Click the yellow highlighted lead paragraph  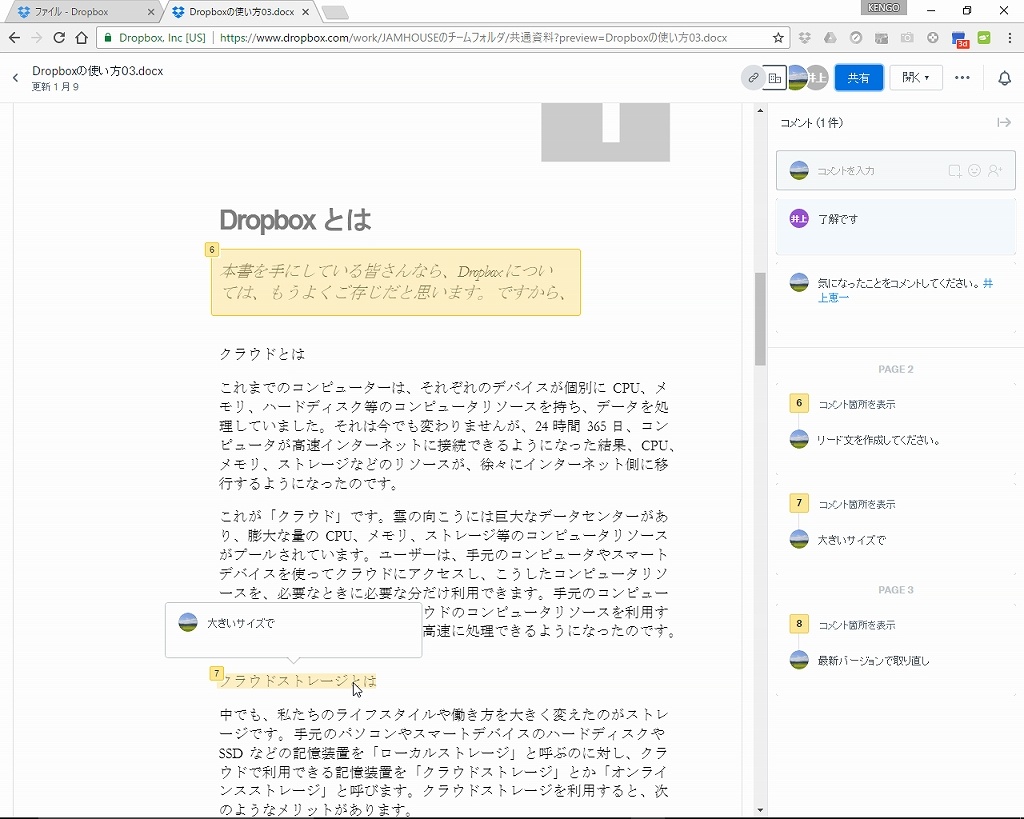point(396,282)
